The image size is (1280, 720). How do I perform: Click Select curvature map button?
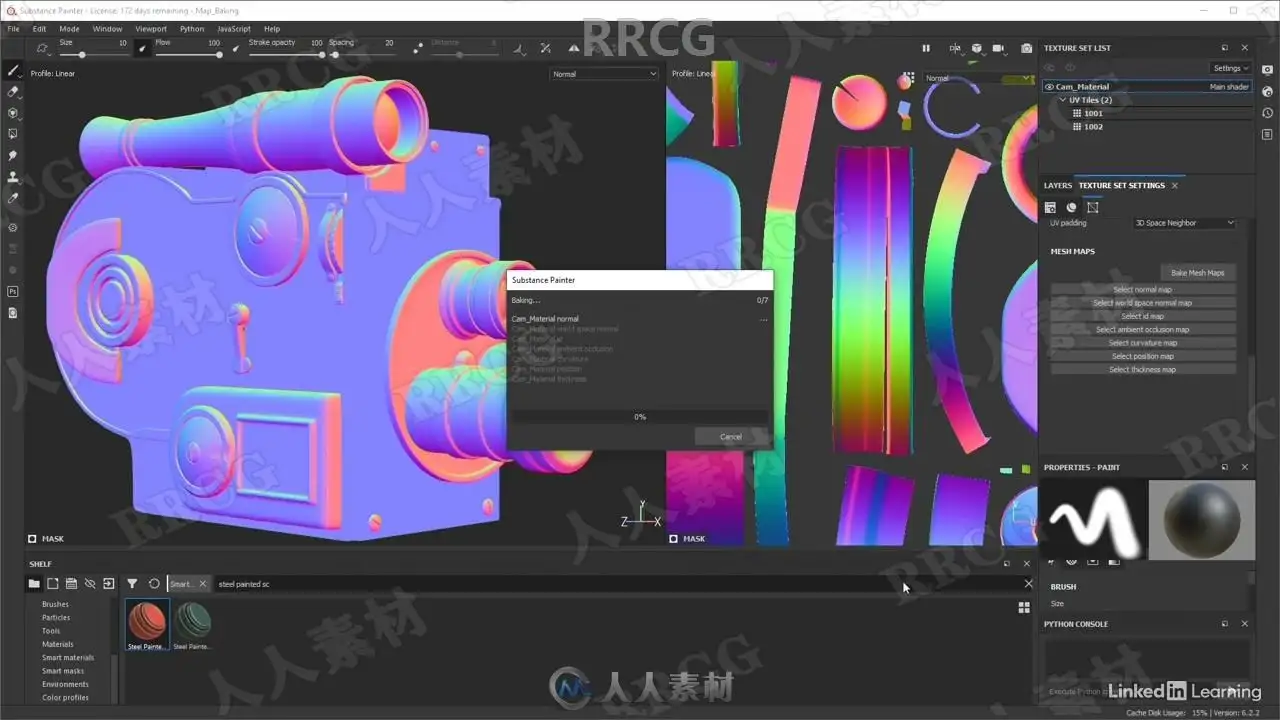(1143, 343)
